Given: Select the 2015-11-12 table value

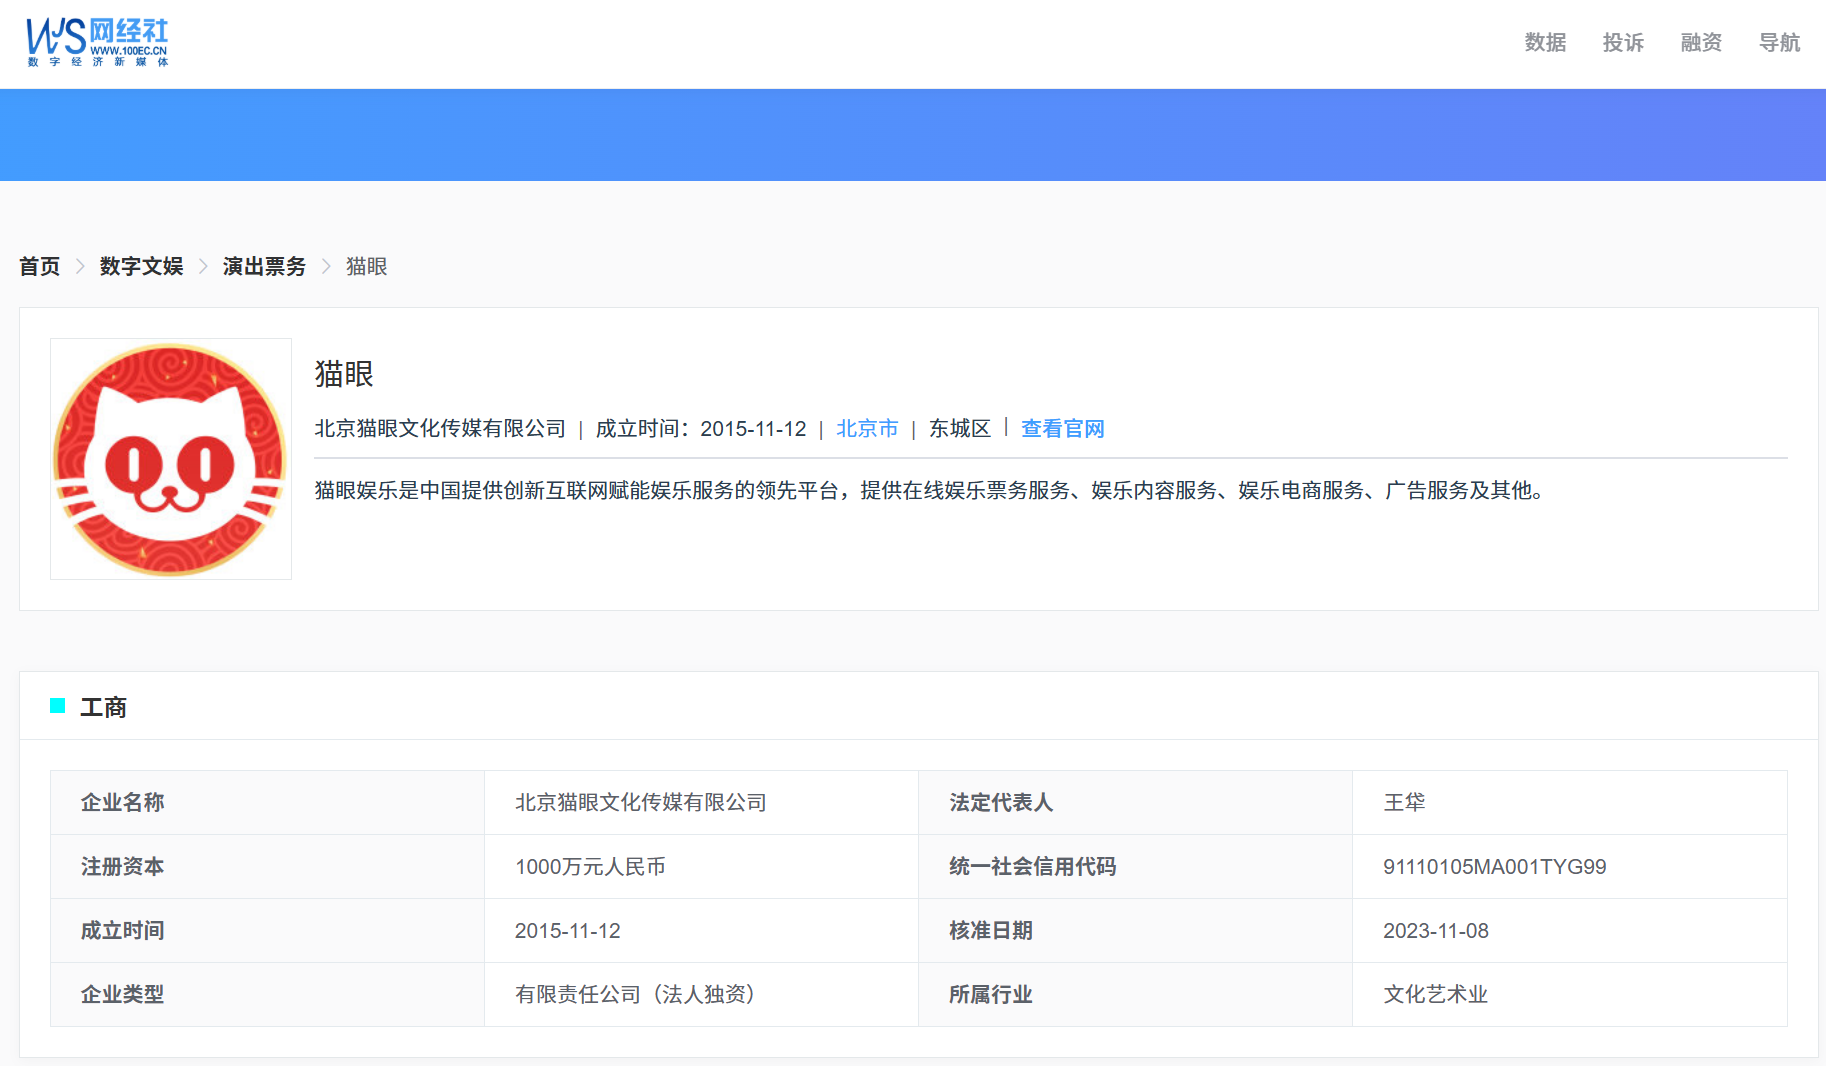Looking at the screenshot, I should tap(568, 930).
